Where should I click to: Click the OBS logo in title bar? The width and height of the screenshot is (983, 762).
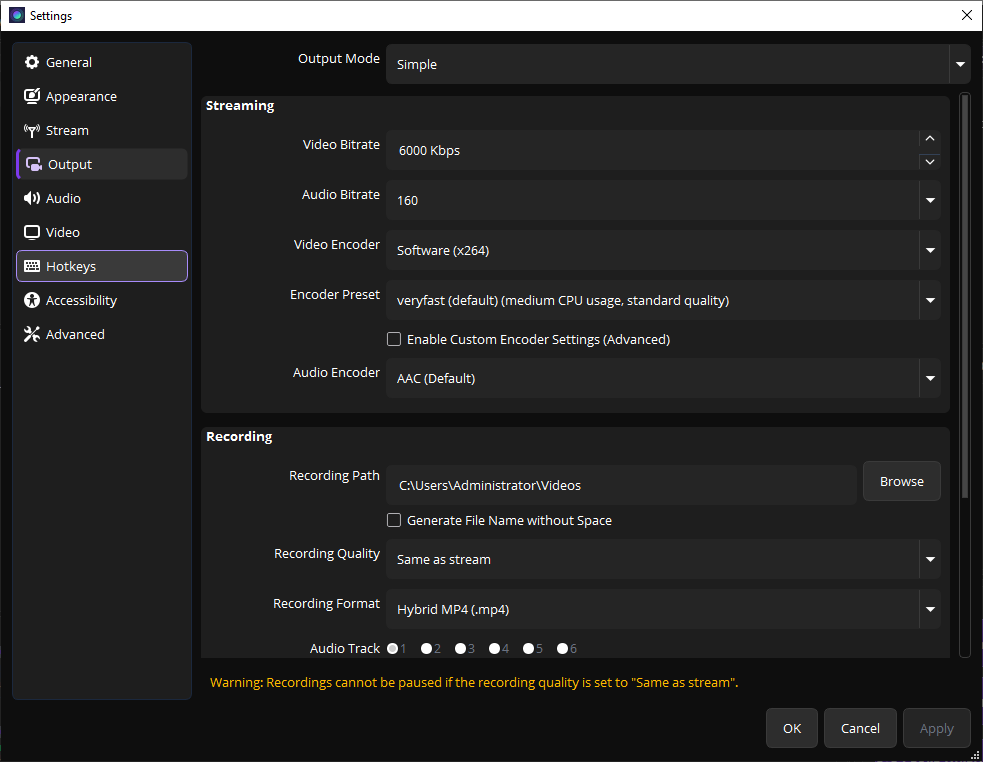(17, 15)
